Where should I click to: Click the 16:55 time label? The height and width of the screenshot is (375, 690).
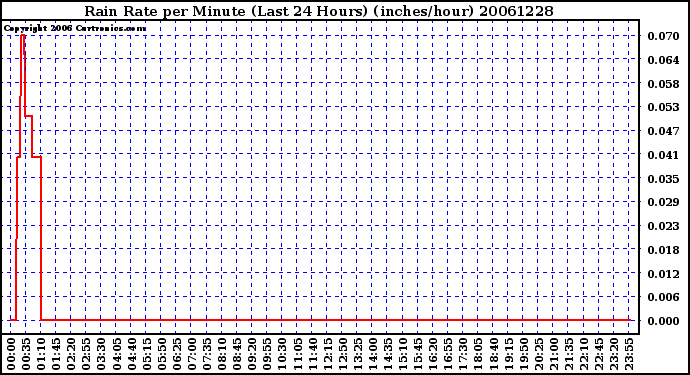[448, 354]
